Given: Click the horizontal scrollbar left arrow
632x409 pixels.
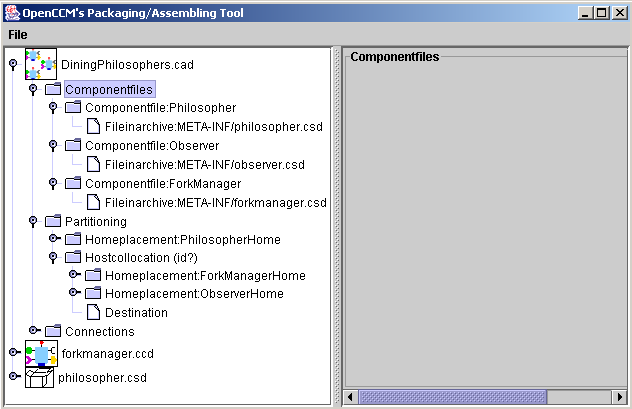Looking at the screenshot, I should 350,397.
